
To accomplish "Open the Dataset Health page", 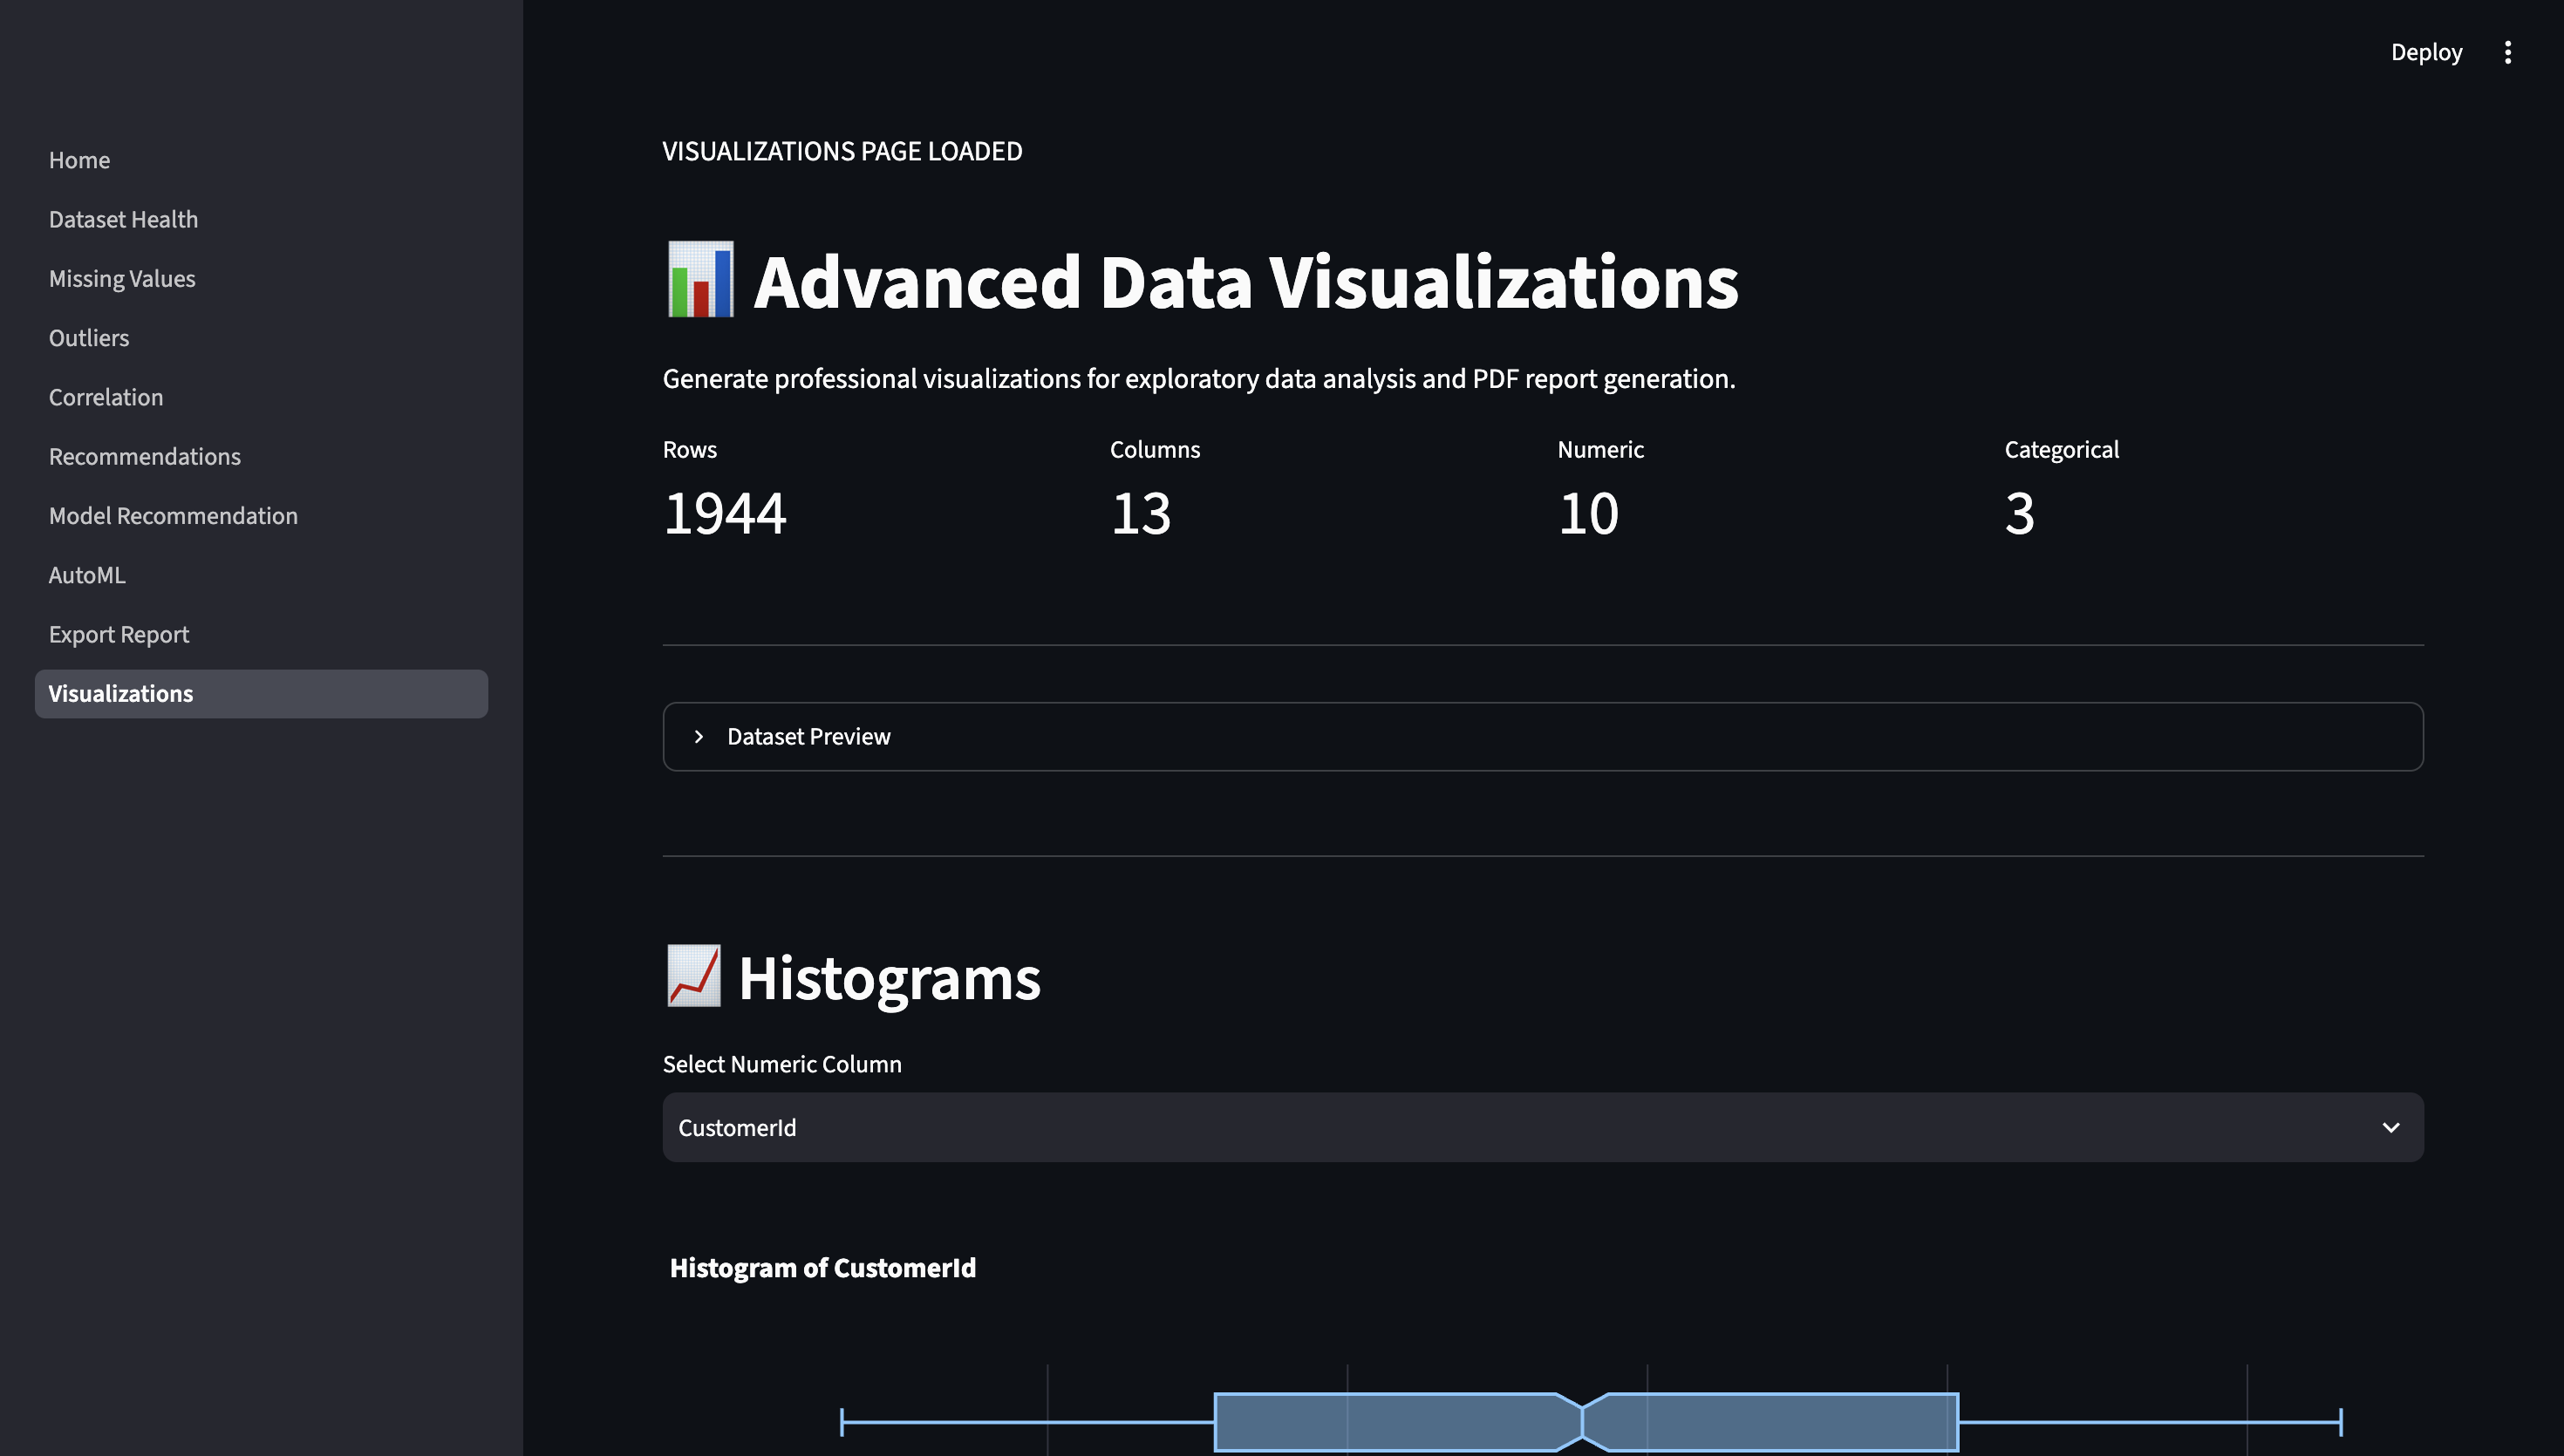I will [261, 219].
